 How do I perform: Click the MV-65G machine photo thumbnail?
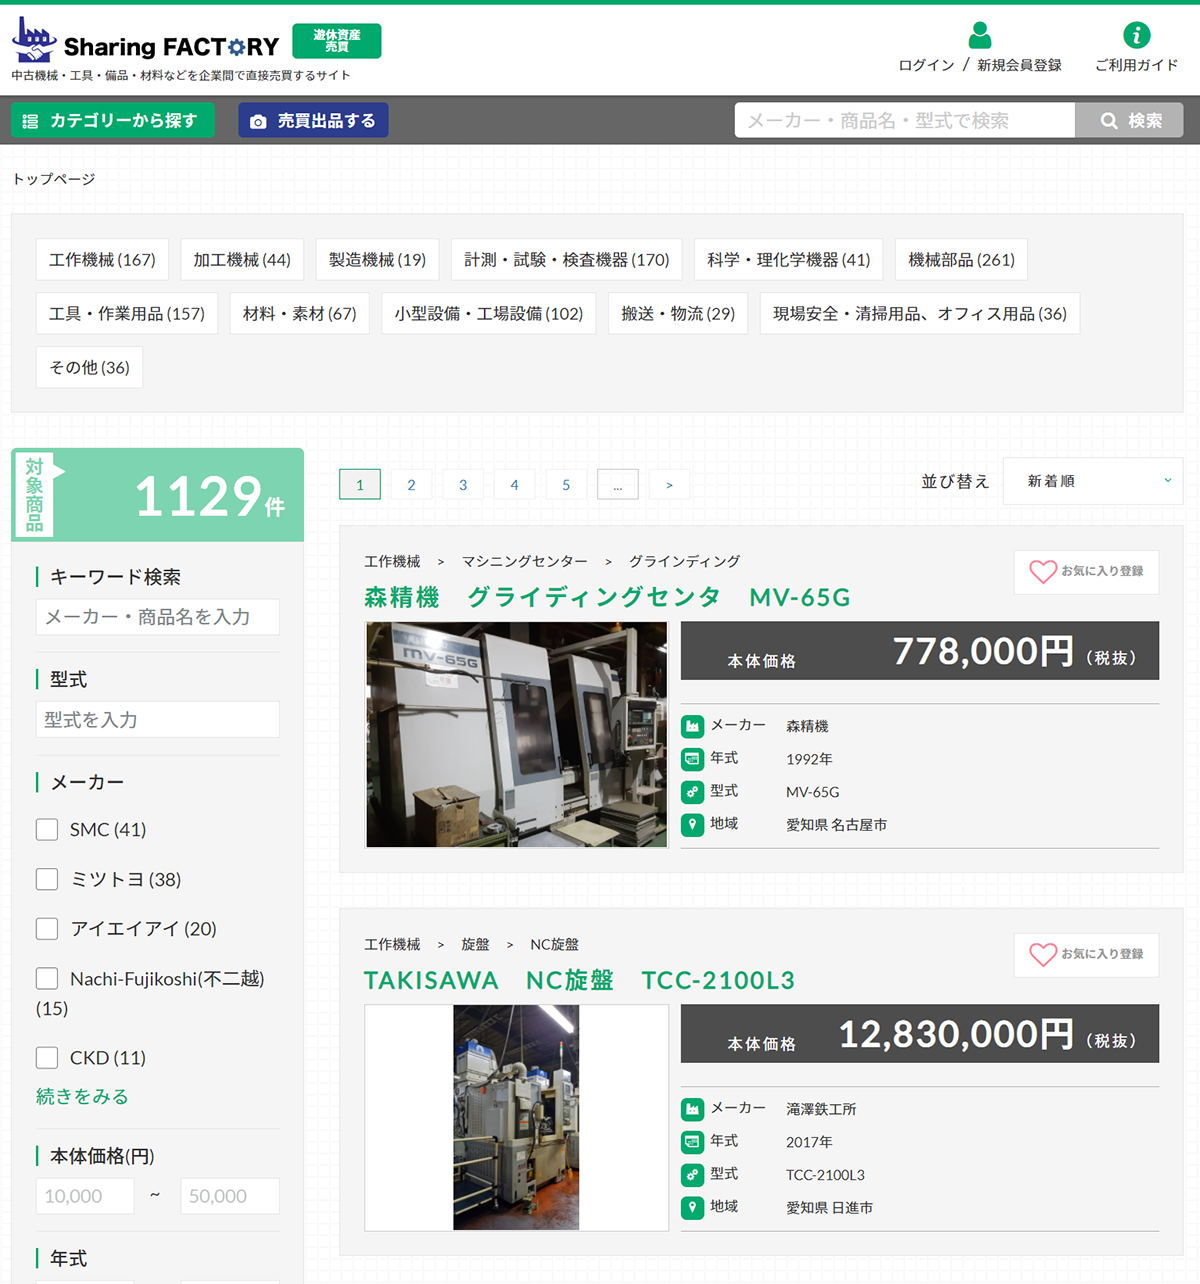click(x=517, y=735)
